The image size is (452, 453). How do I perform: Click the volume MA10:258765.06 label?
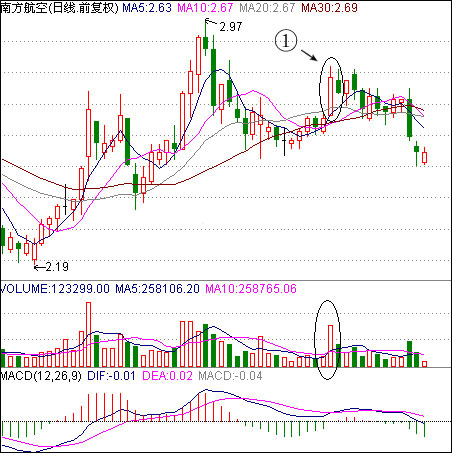tap(251, 289)
